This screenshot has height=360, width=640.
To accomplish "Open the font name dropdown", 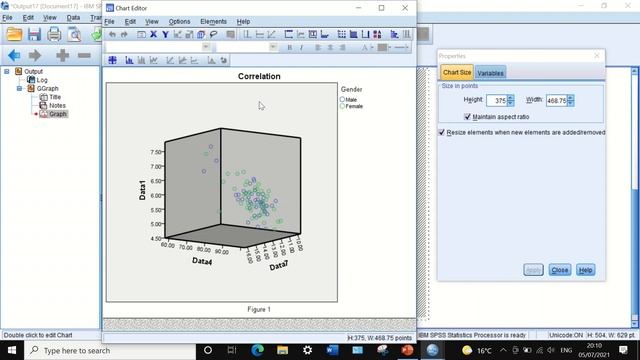I will (x=206, y=47).
